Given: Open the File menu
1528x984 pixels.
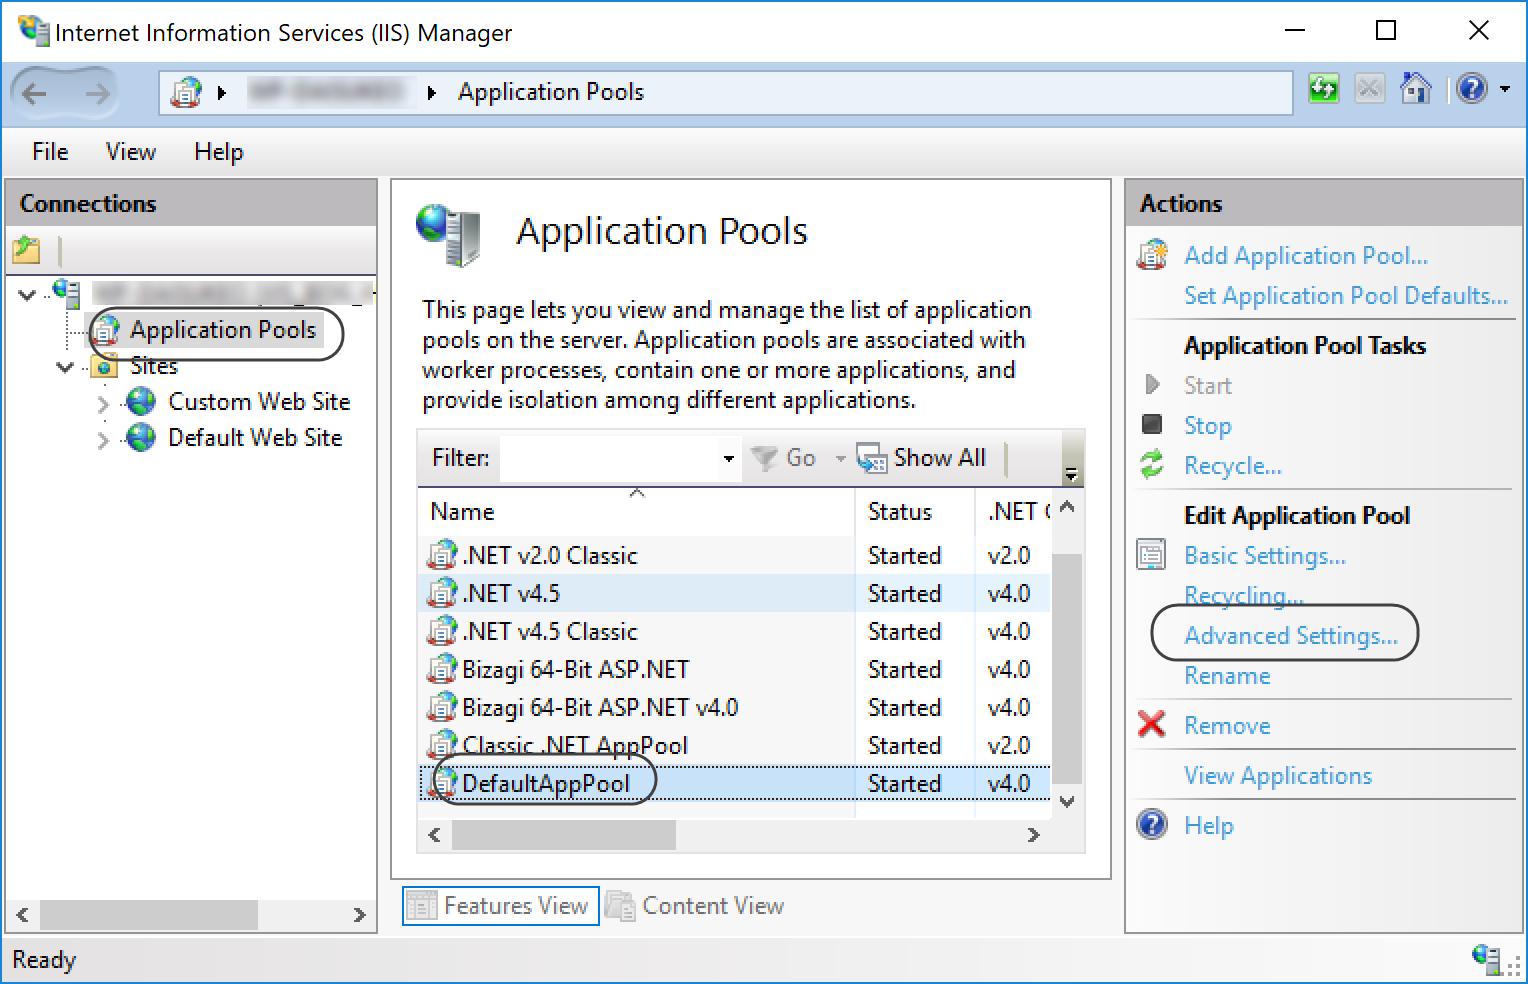Looking at the screenshot, I should [50, 152].
